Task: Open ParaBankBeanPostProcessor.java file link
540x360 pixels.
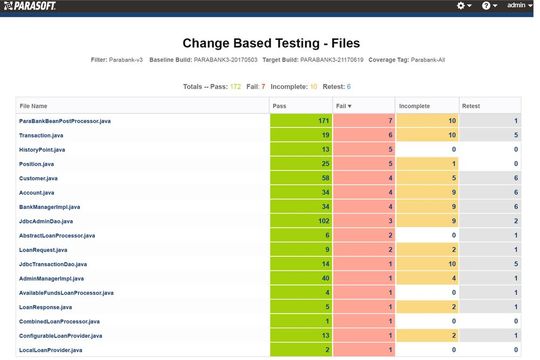Action: (65, 121)
